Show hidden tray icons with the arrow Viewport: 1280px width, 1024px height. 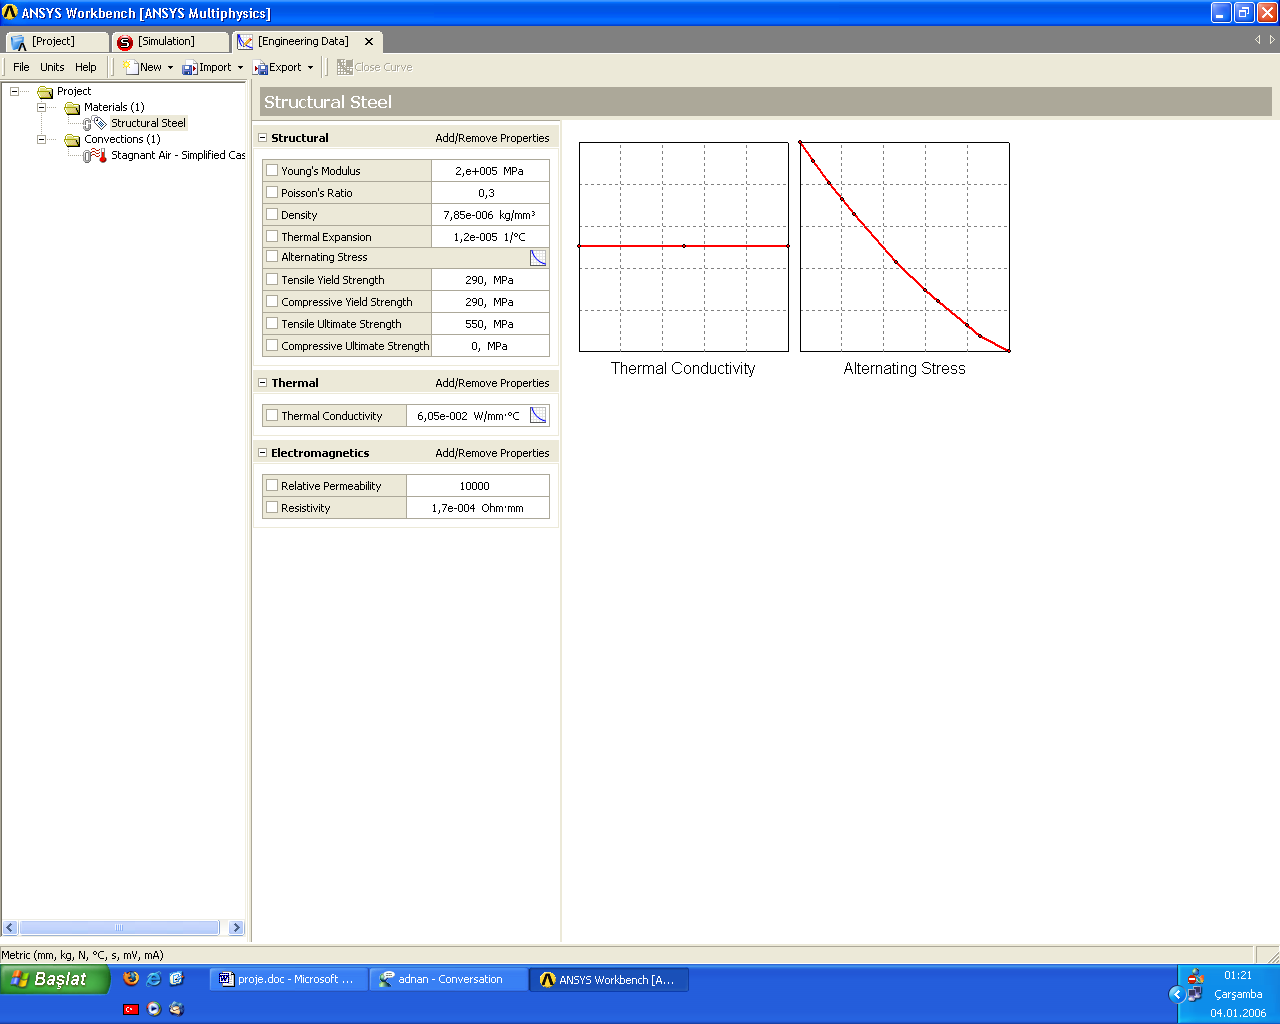(1176, 994)
